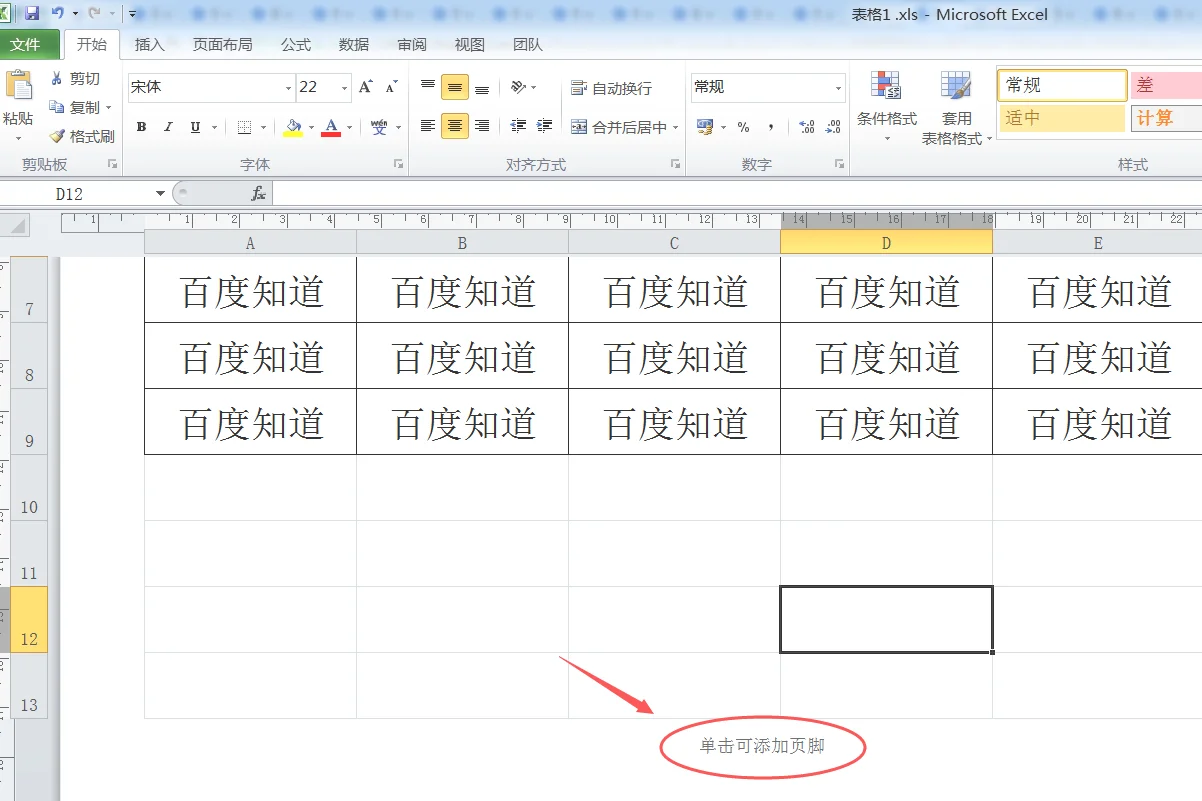Apply the 计算 (Calculation) cell style

(1166, 118)
